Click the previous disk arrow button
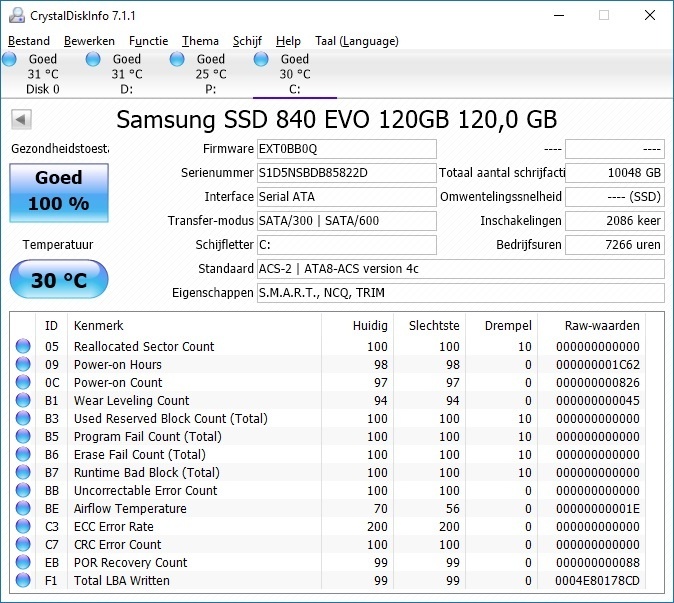674x603 pixels. [x=20, y=120]
